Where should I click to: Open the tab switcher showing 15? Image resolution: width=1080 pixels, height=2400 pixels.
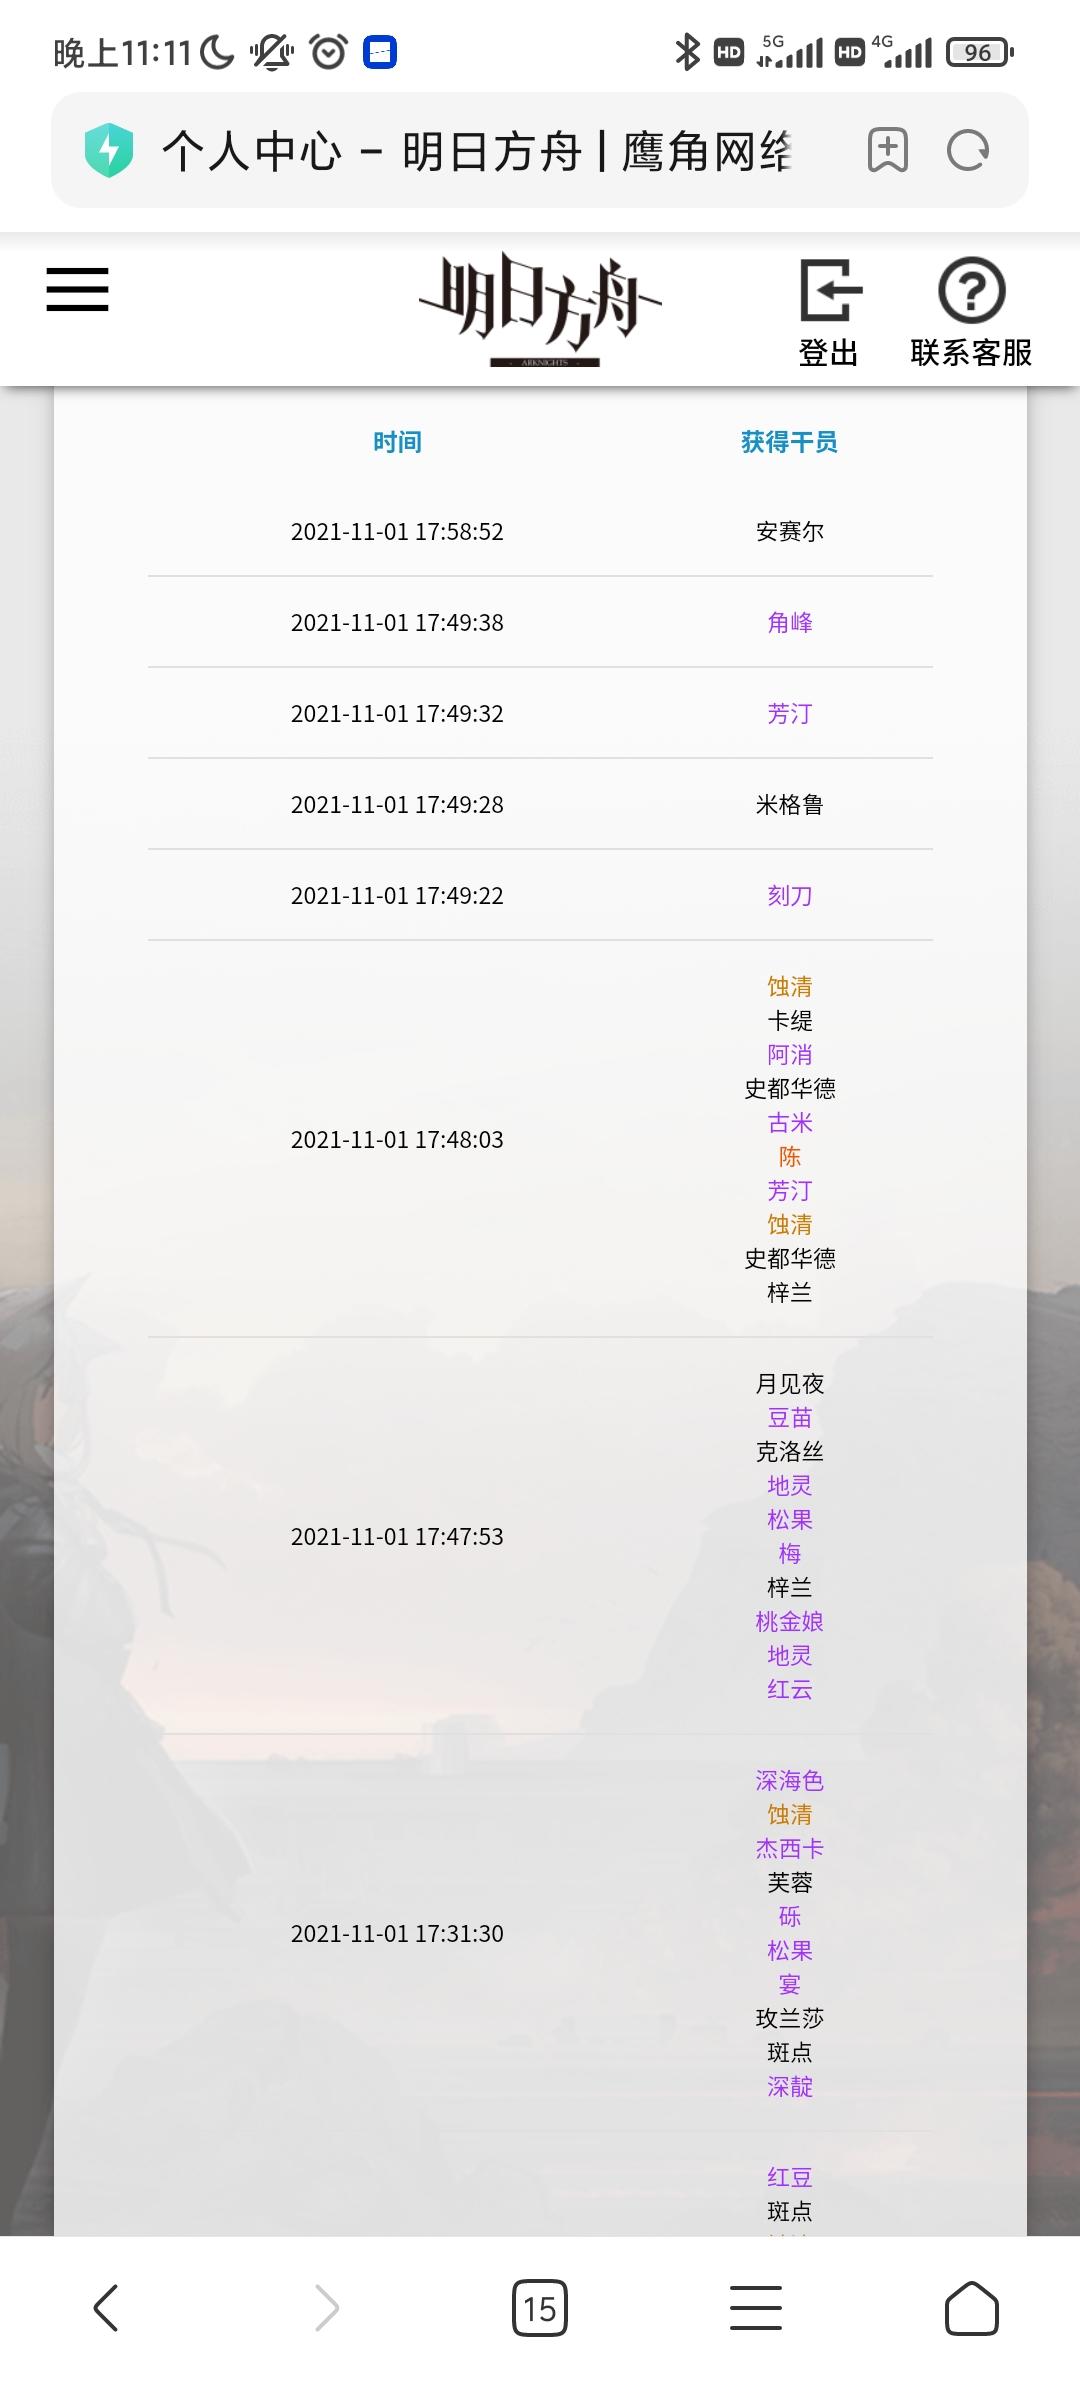click(540, 2308)
